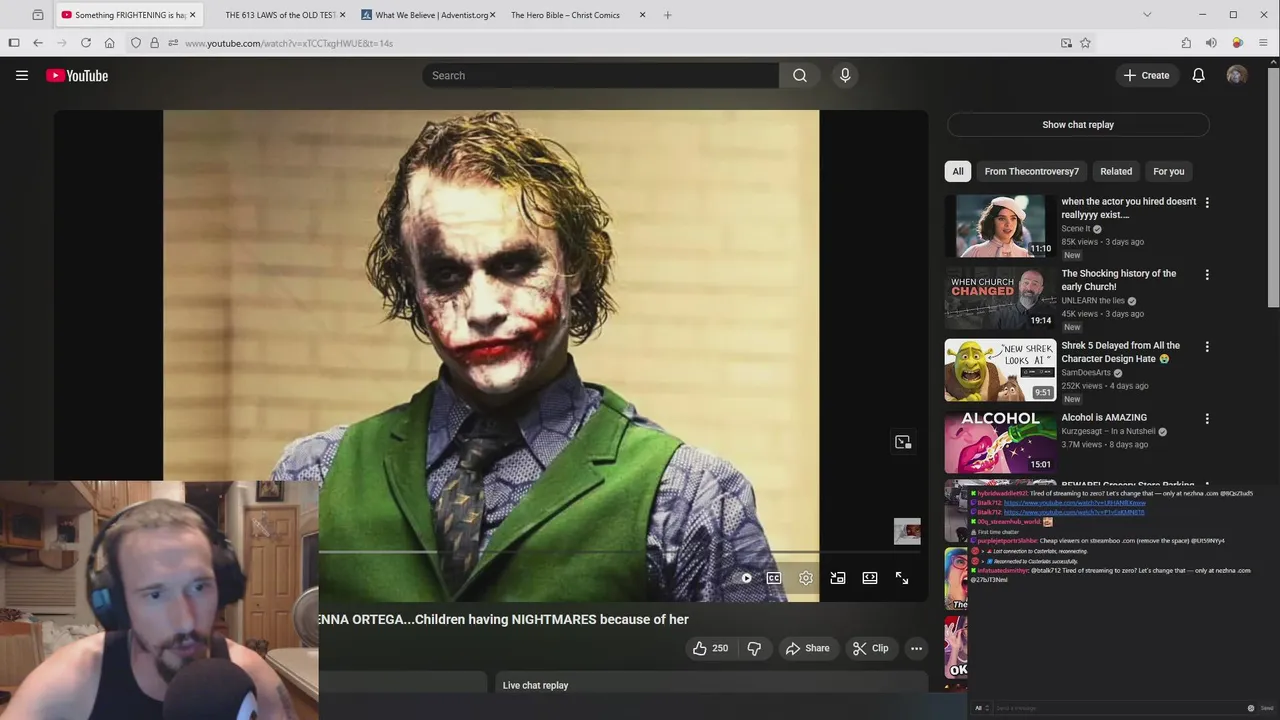This screenshot has width=1280, height=720.
Task: Click the cast-style icon over the video
Action: (x=903, y=442)
